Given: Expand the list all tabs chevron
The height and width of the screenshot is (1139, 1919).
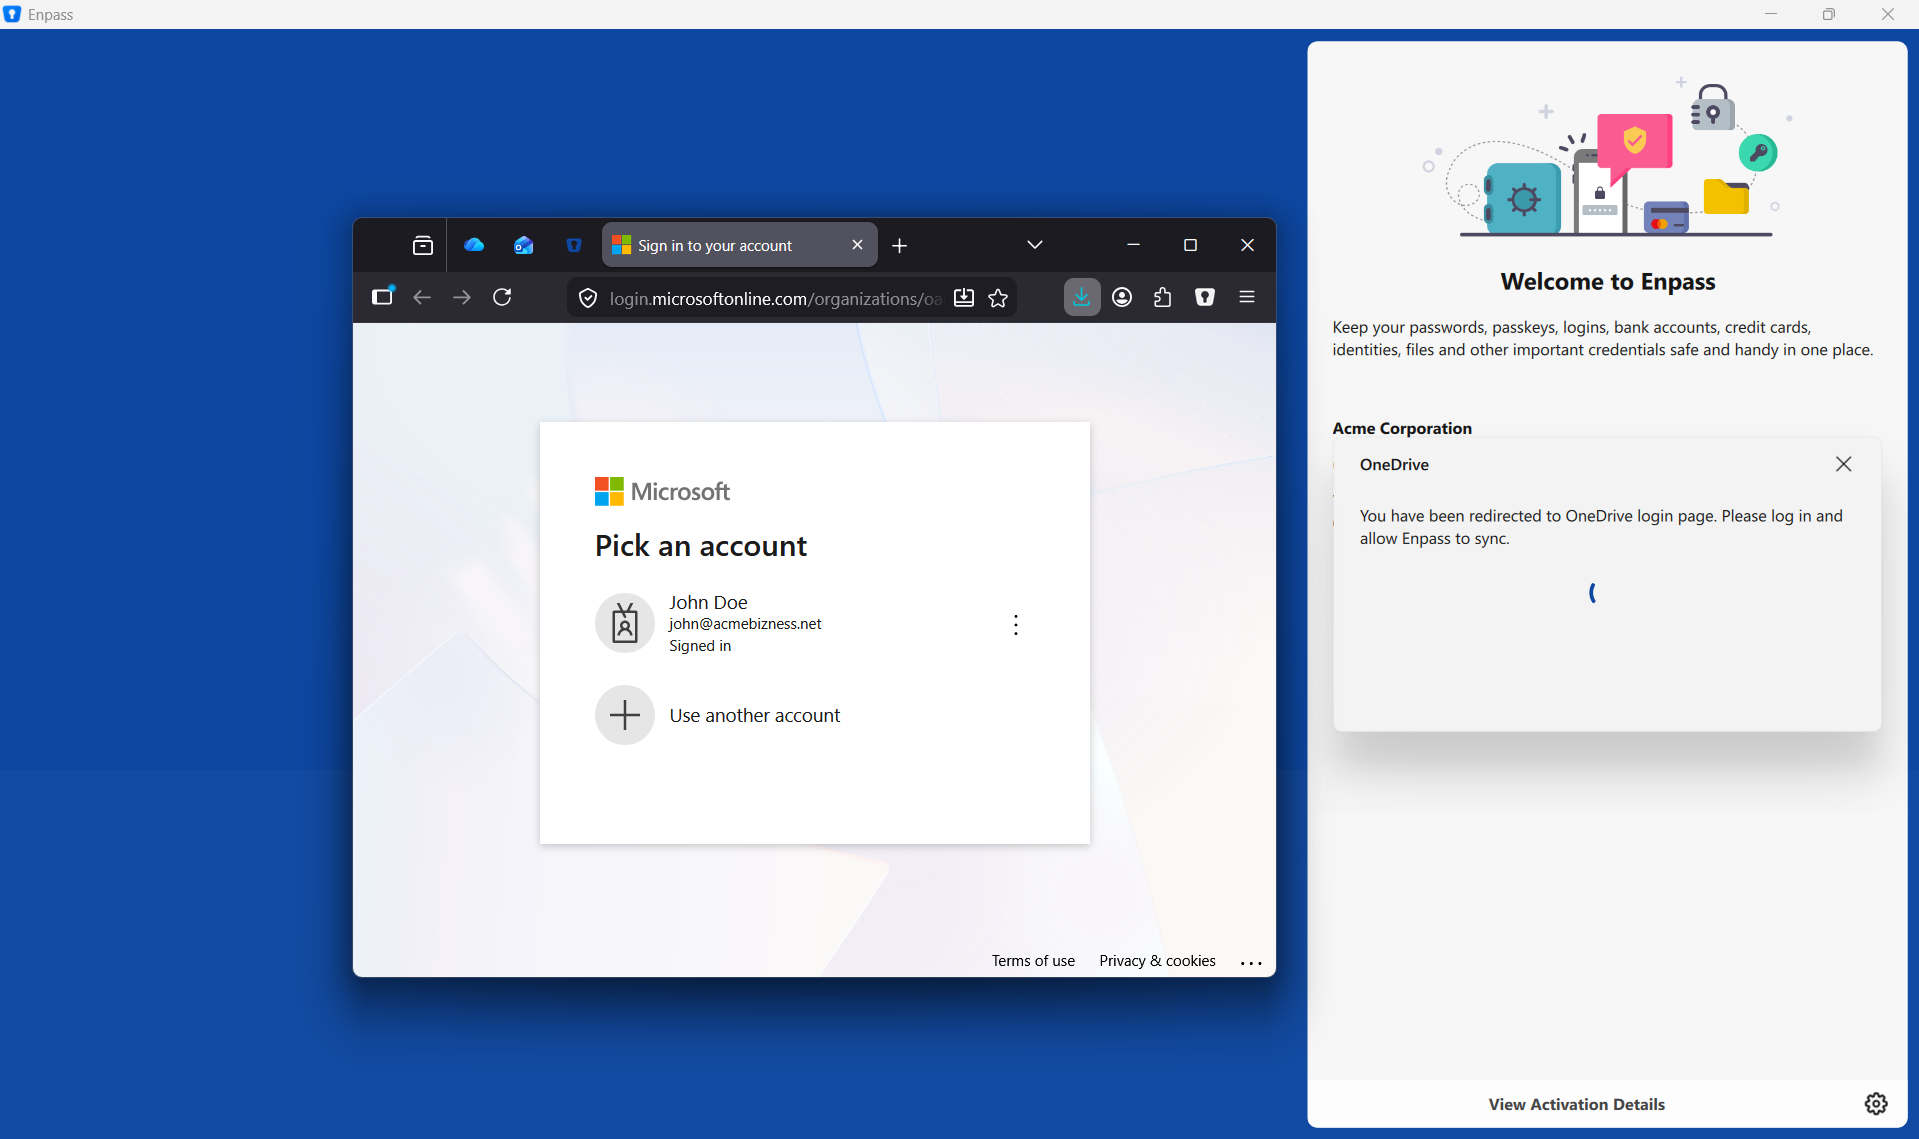Looking at the screenshot, I should [1035, 245].
